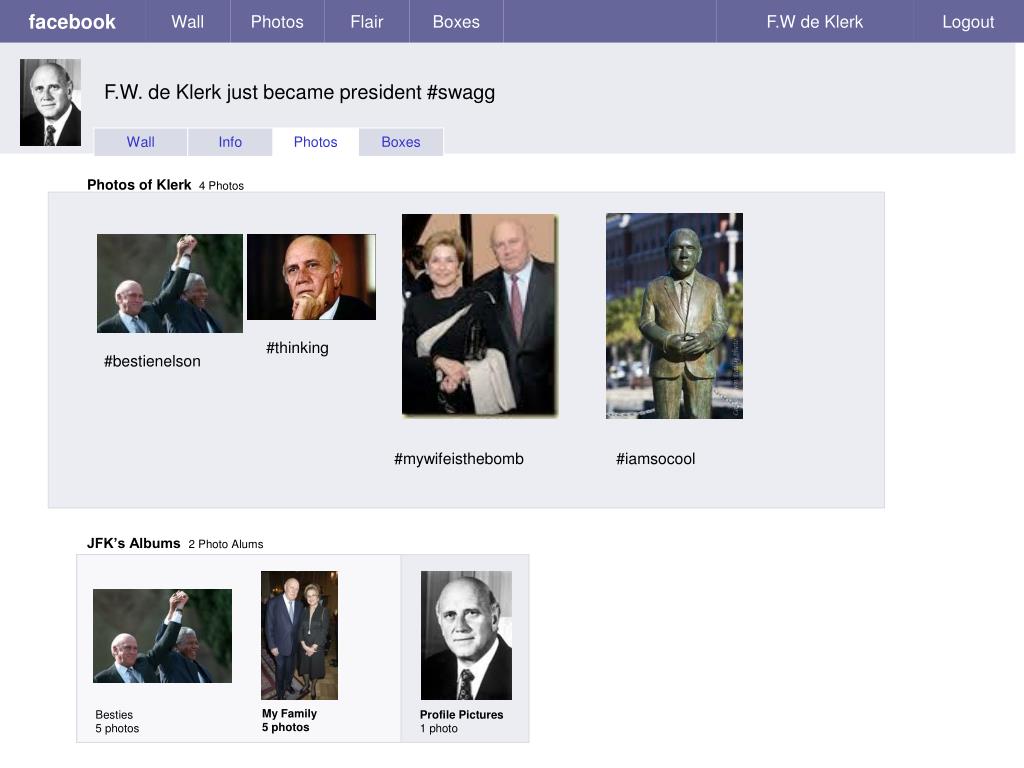This screenshot has height=768, width=1024.
Task: Click the Profile Pictures album title
Action: tap(461, 714)
